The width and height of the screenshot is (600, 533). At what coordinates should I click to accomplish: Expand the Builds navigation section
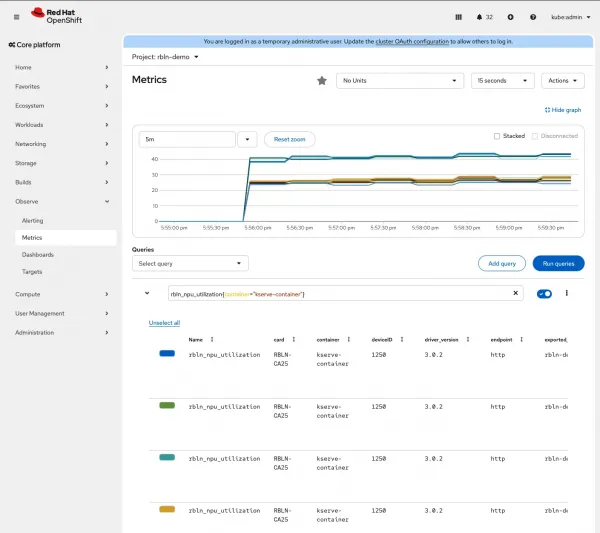coord(61,182)
